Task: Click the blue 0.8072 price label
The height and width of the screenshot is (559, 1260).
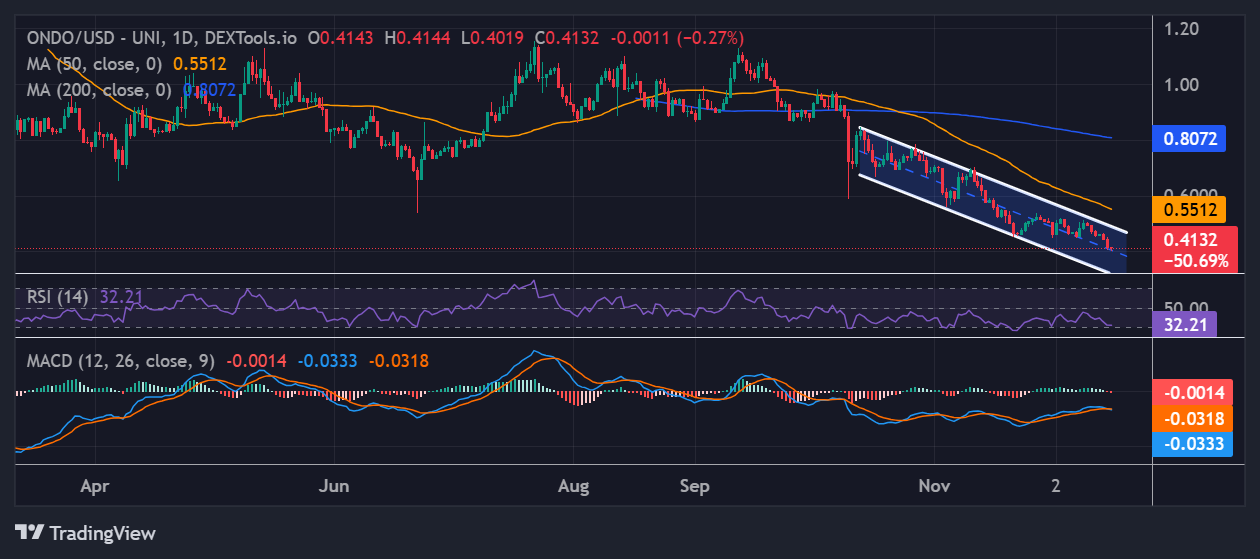Action: click(1187, 139)
